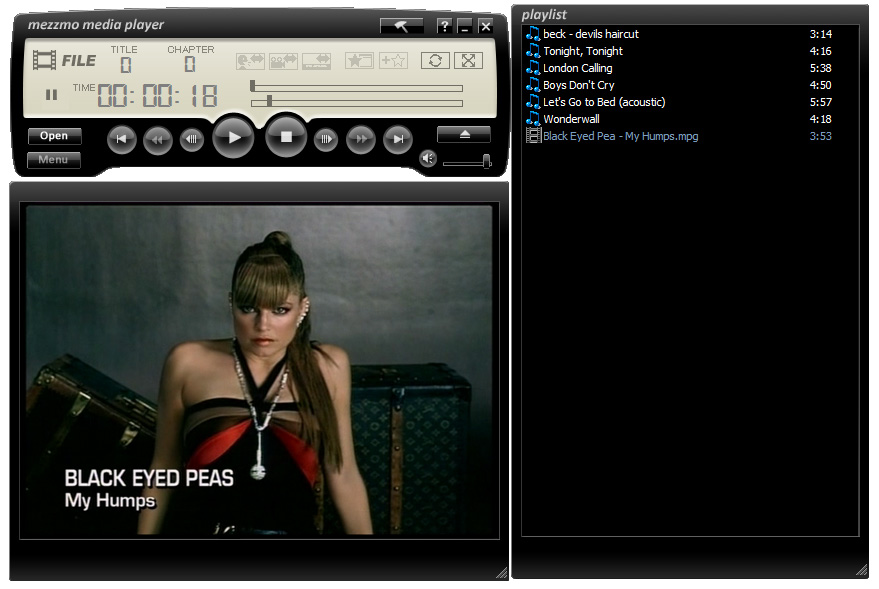Select 'Tonight, Tonight' in the playlist
The height and width of the screenshot is (589, 879).
pyautogui.click(x=583, y=52)
